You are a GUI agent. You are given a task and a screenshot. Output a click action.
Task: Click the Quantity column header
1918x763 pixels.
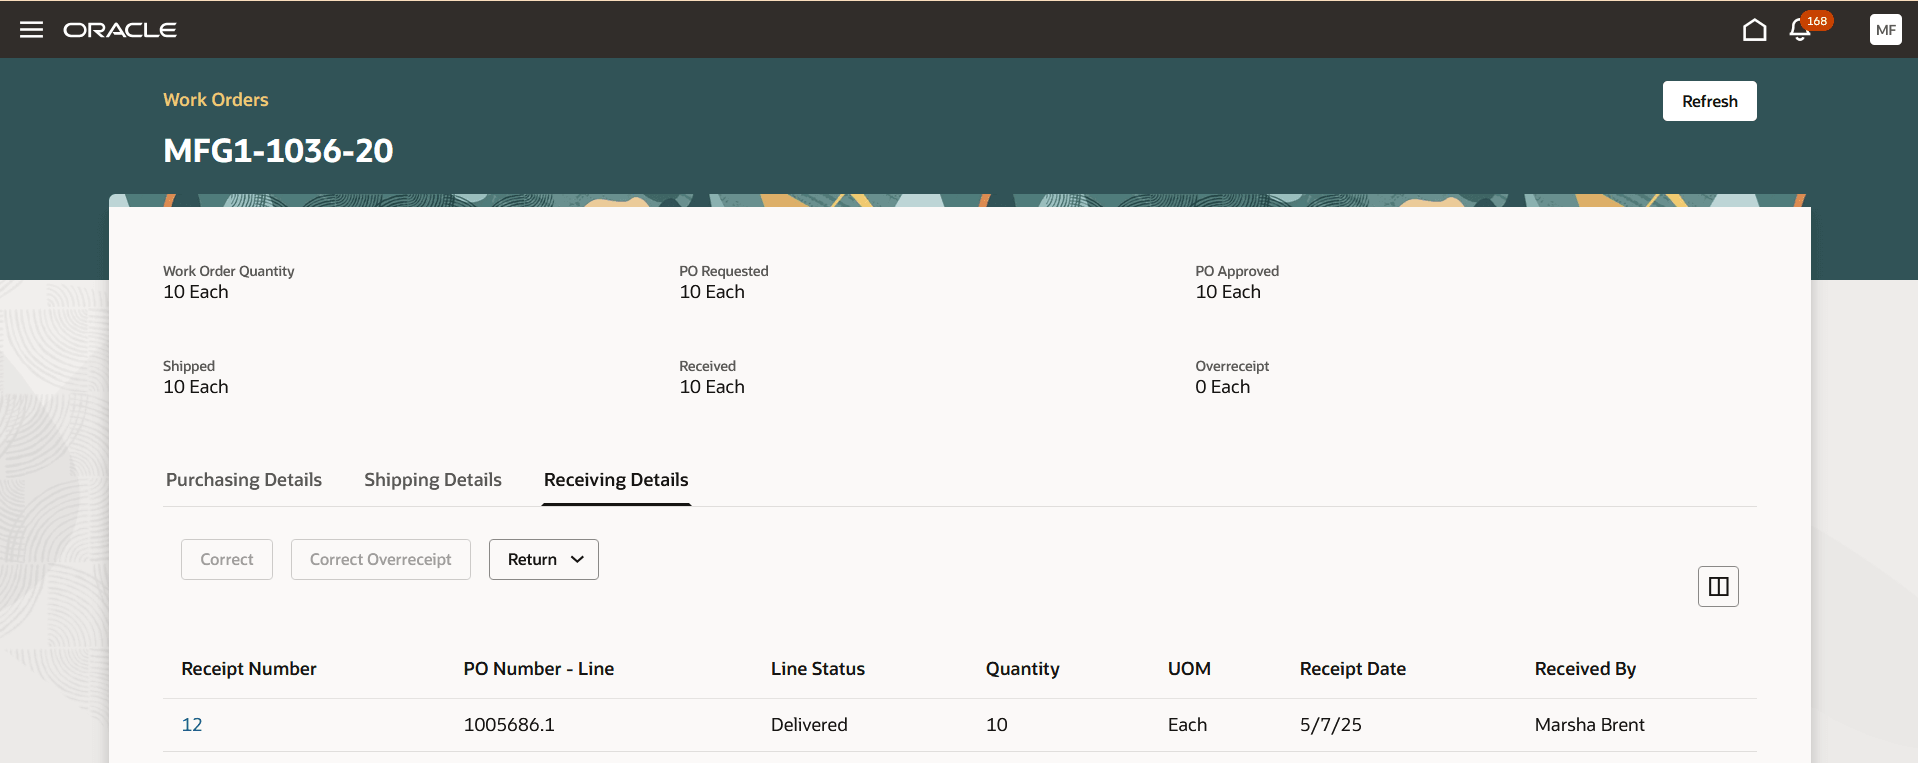tap(1023, 669)
